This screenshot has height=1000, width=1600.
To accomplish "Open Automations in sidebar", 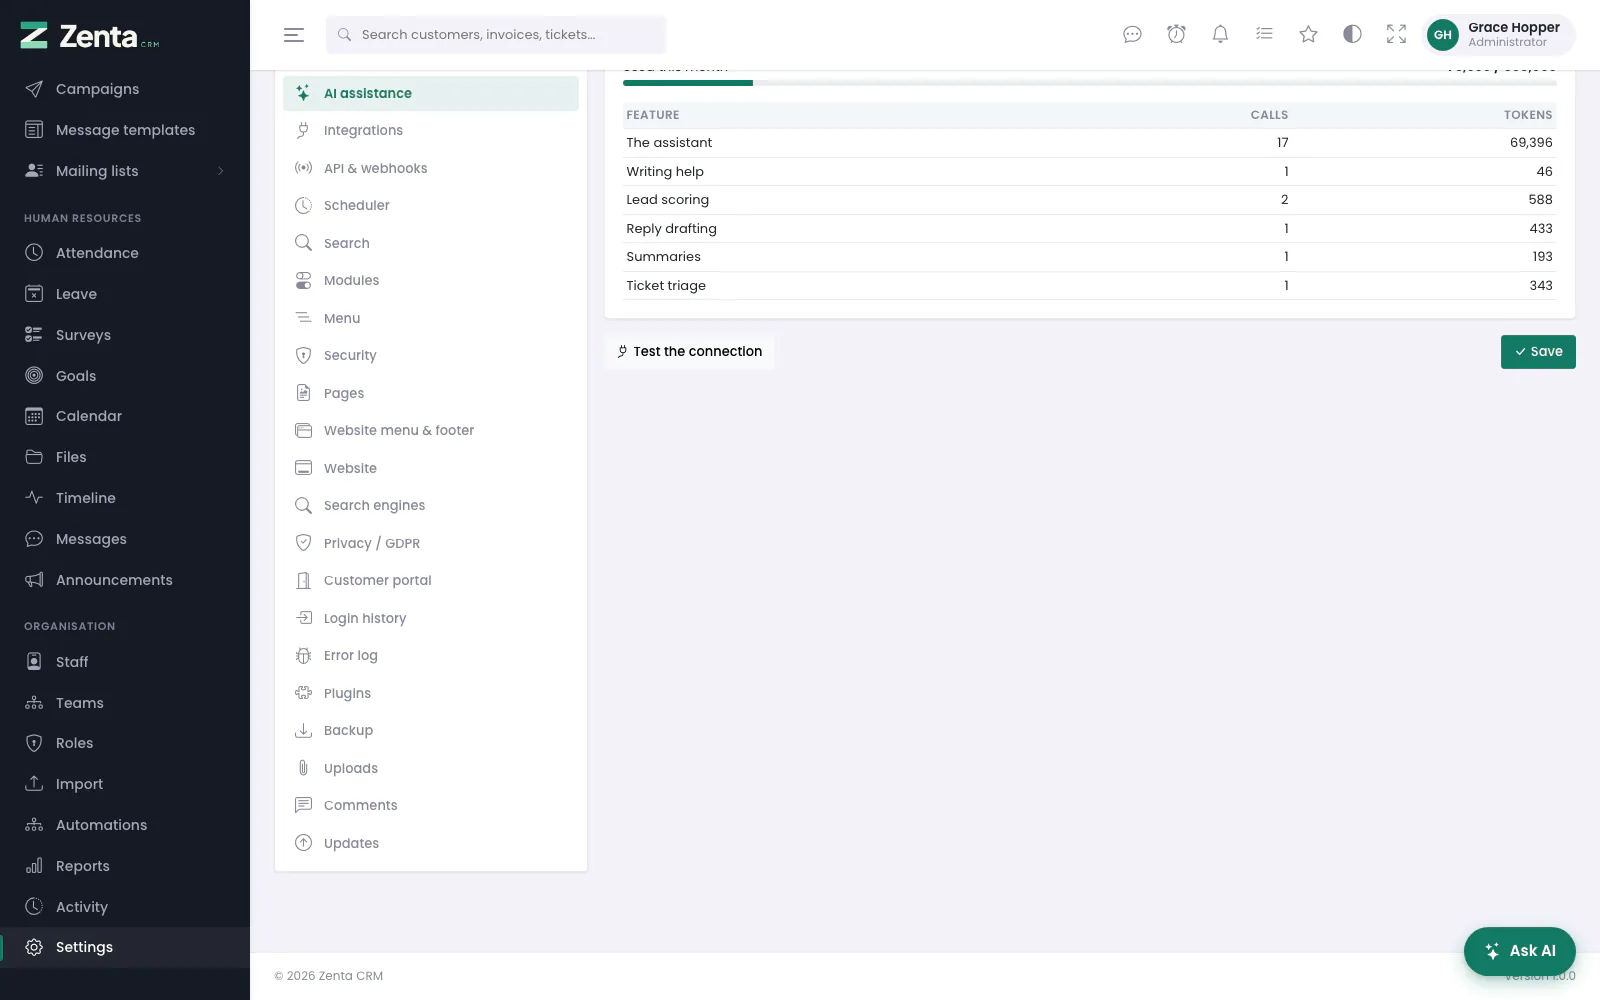I will coord(125,825).
